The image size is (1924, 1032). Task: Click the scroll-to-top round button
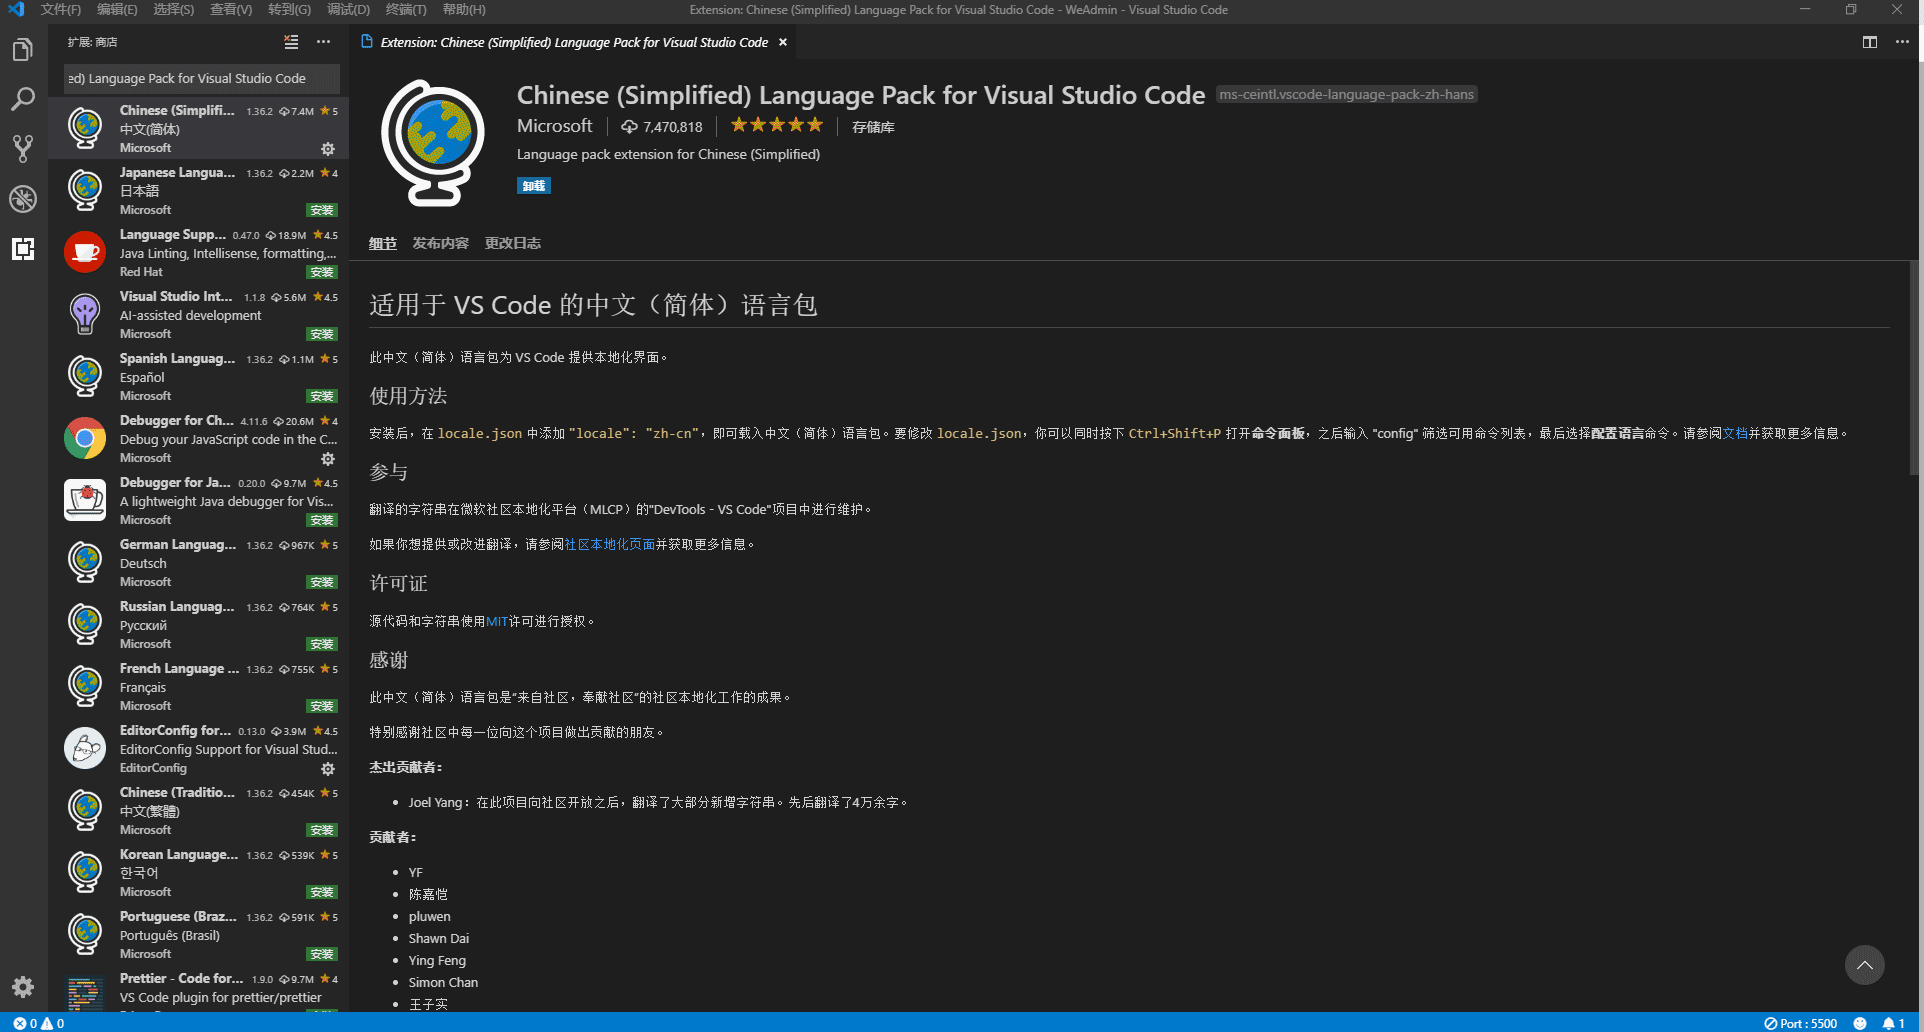1864,965
